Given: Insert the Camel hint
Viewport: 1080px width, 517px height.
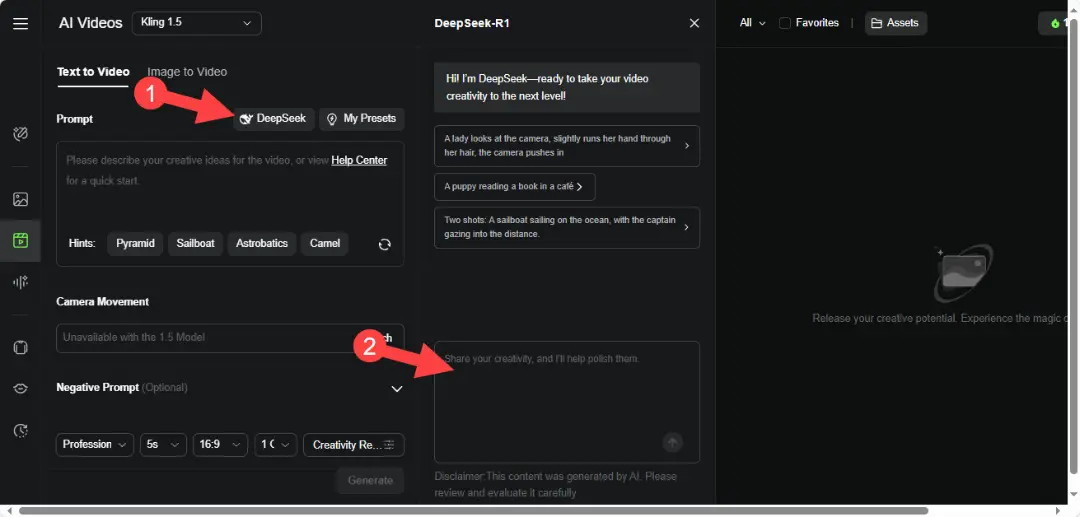Looking at the screenshot, I should 324,244.
